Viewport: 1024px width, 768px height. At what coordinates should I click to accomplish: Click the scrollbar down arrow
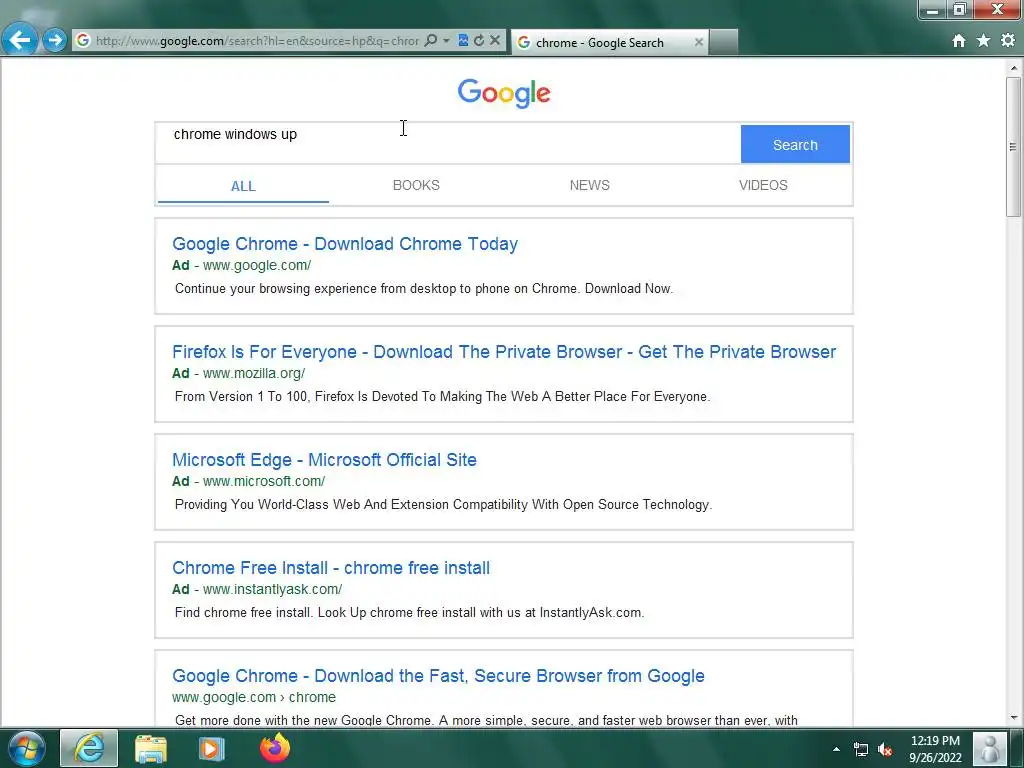[x=1013, y=718]
